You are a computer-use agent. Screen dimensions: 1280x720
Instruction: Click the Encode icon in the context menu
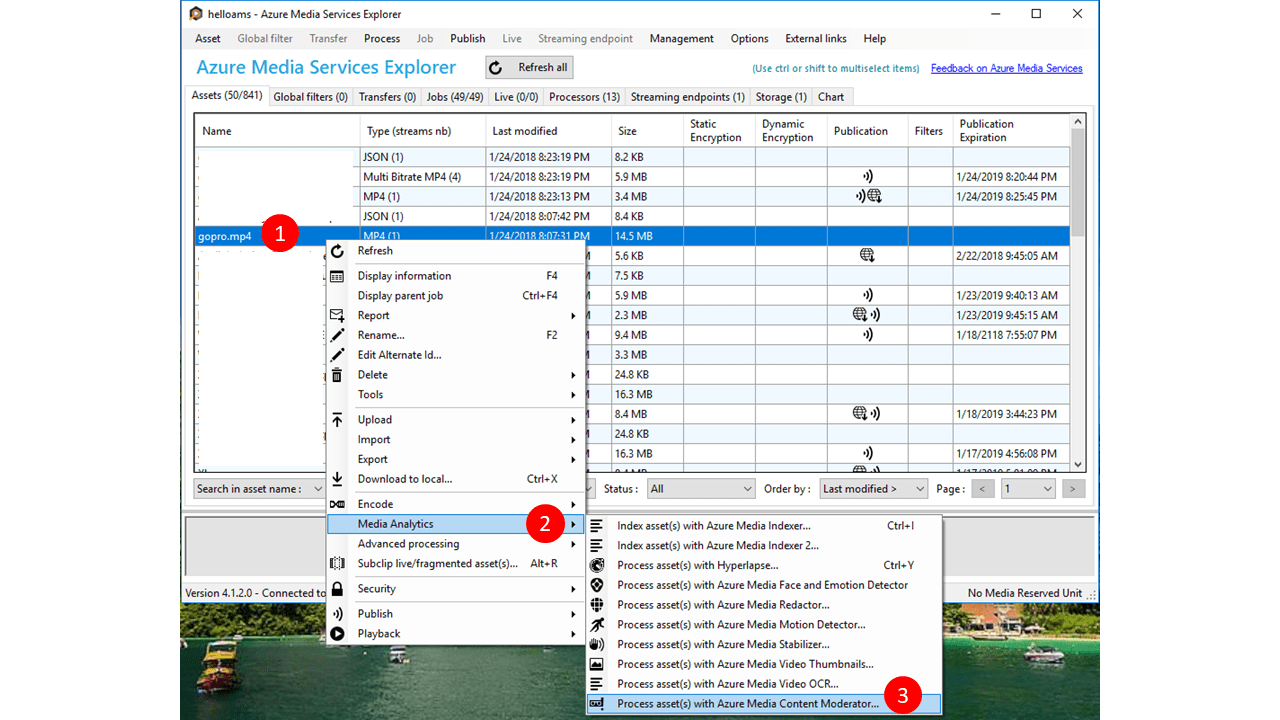tap(338, 504)
